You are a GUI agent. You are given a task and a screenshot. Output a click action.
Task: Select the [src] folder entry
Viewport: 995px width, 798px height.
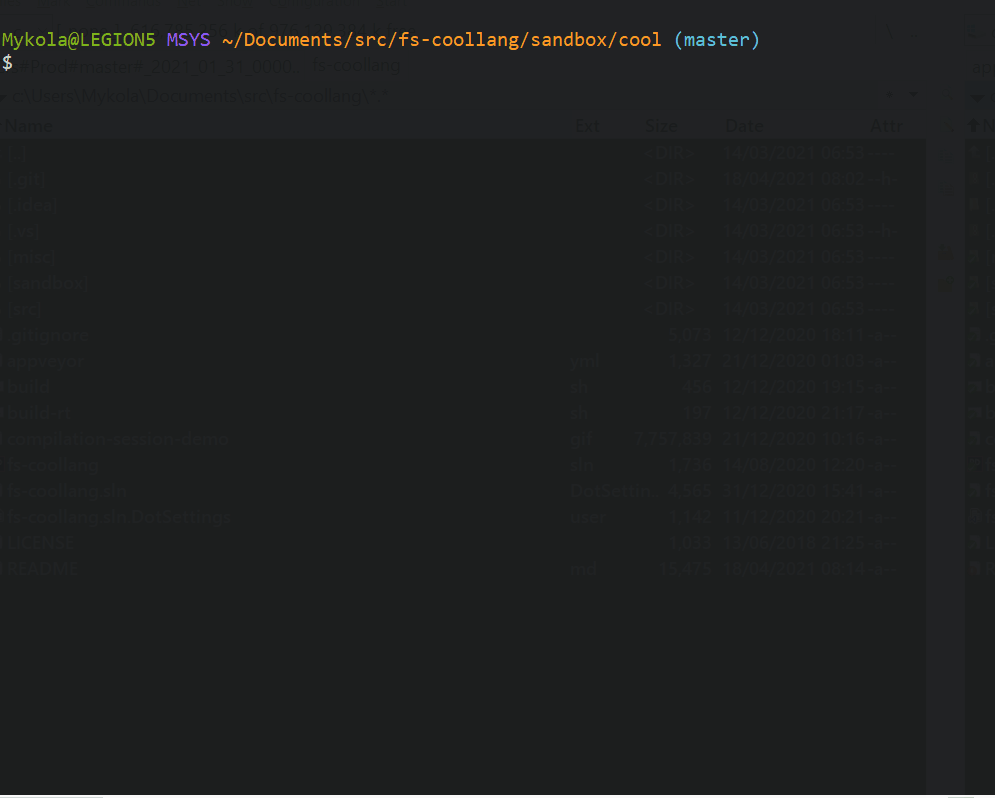(25, 309)
